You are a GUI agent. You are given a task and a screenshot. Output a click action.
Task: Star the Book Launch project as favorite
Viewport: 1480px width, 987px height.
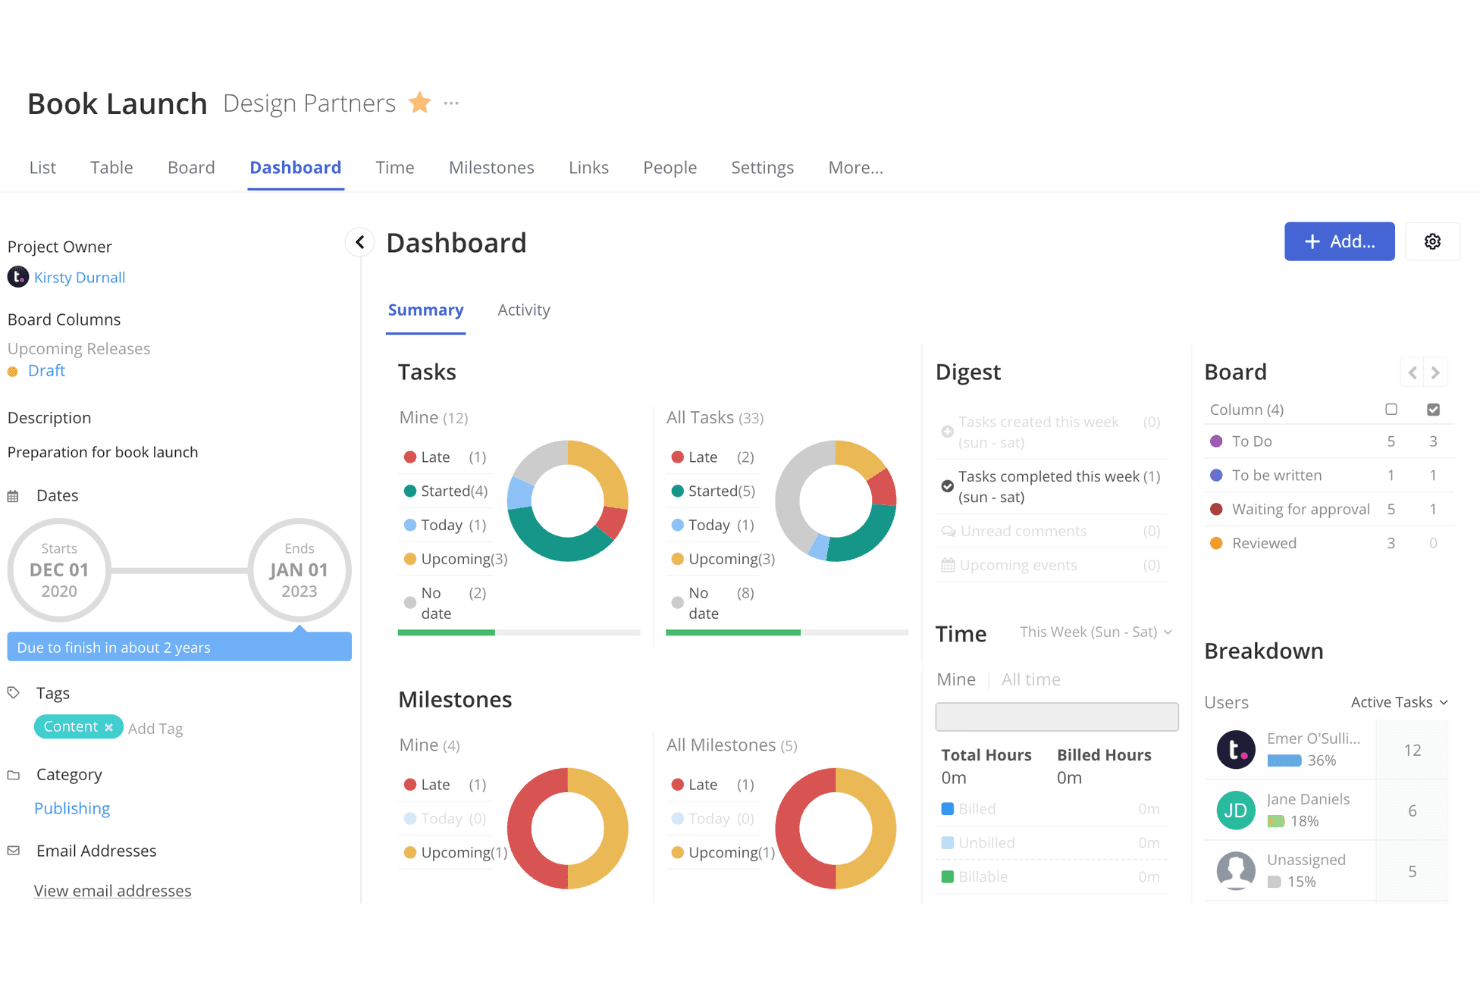420,103
